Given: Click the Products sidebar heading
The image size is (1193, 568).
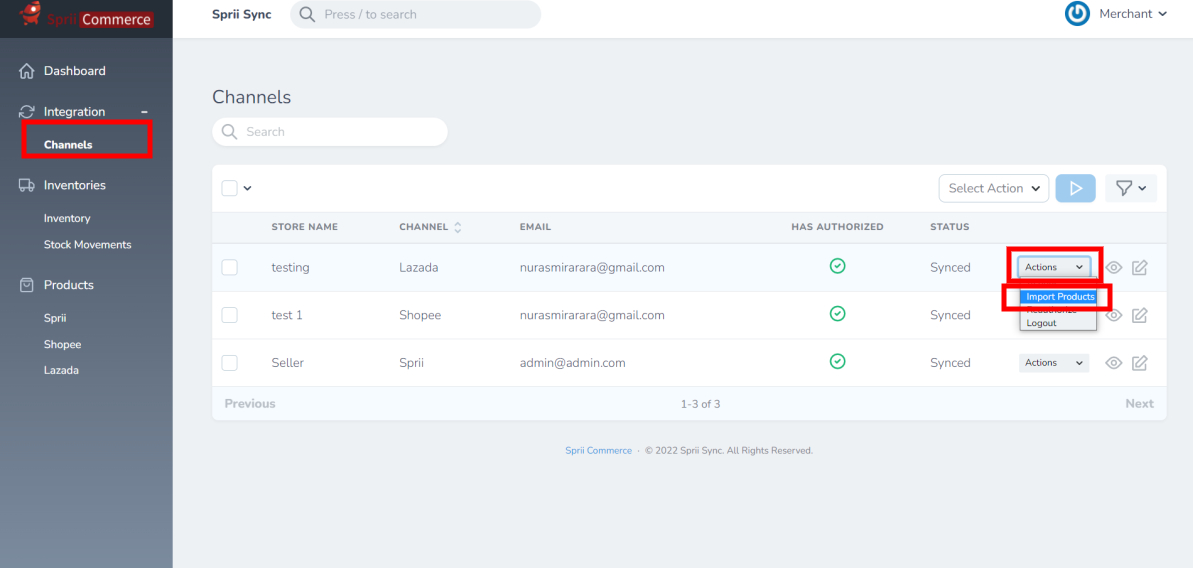Looking at the screenshot, I should 68,285.
